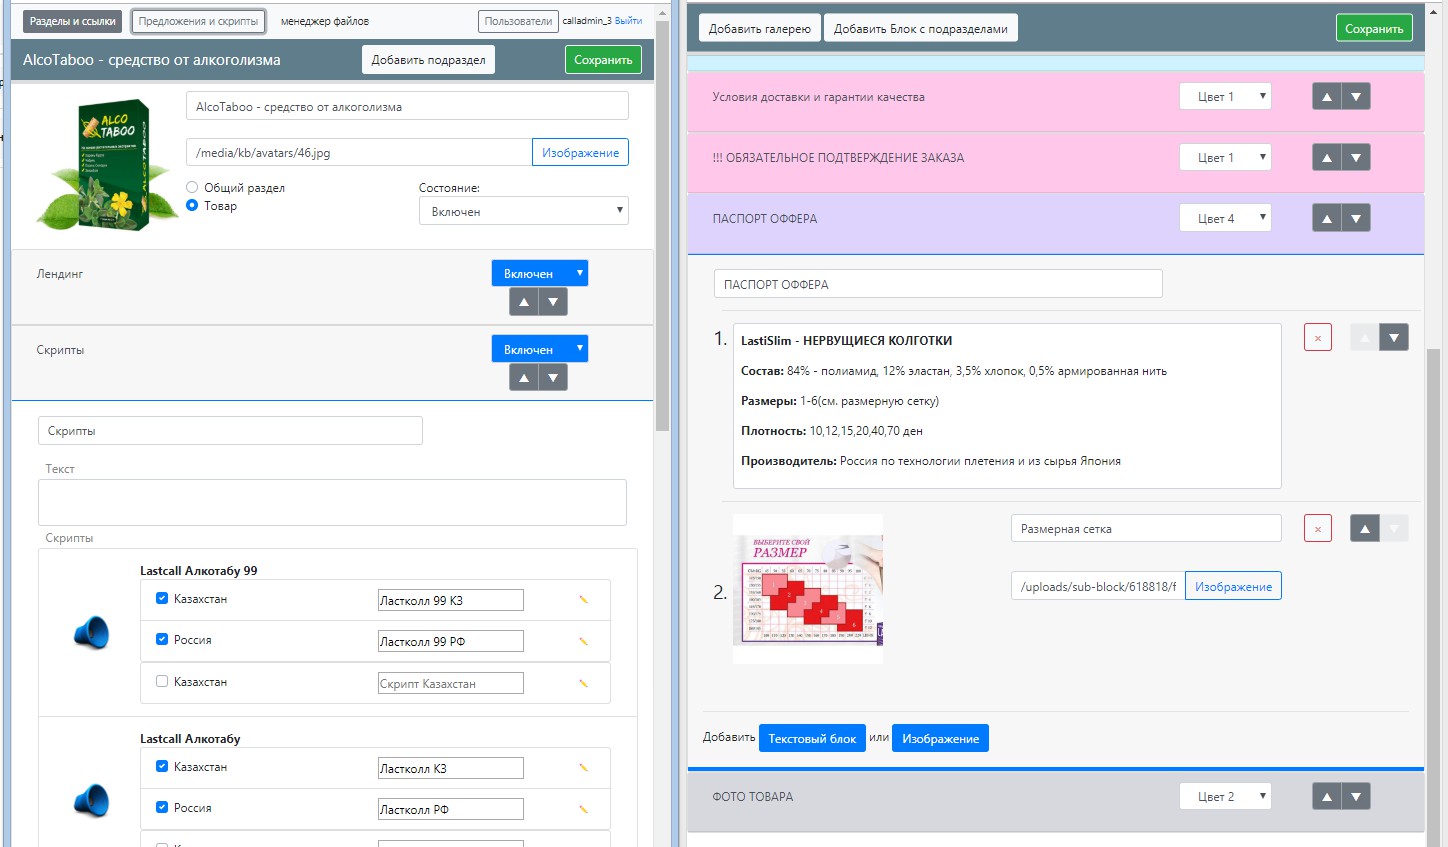Add a Текстовый блок to the offer
This screenshot has height=847, width=1448.
[812, 738]
